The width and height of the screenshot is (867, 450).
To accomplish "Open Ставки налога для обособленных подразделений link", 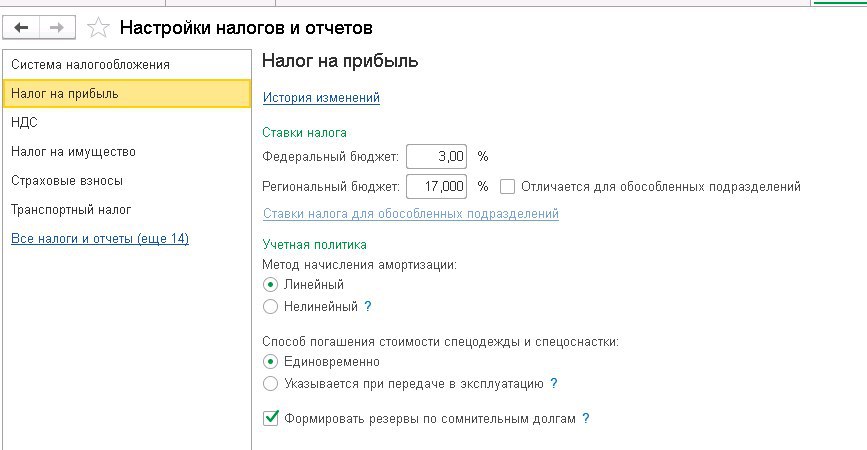I will (411, 214).
